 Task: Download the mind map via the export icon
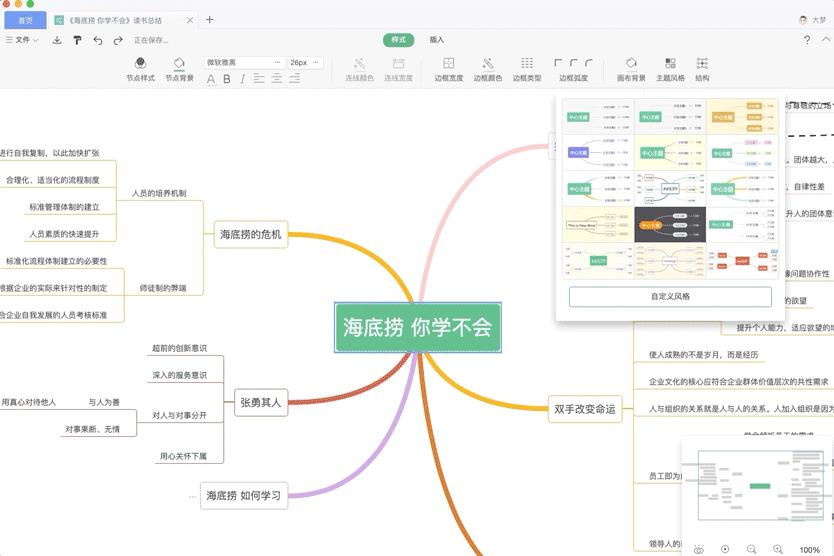tap(57, 40)
